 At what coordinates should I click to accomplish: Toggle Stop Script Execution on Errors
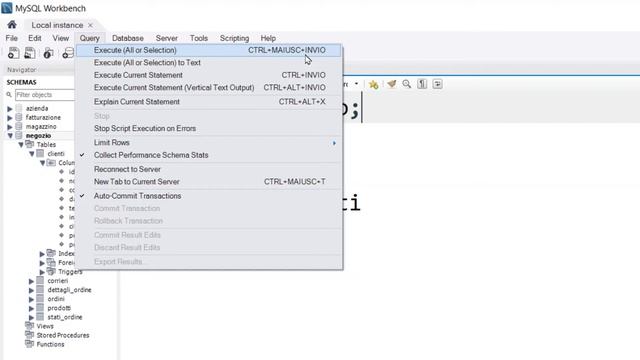pos(209,129)
